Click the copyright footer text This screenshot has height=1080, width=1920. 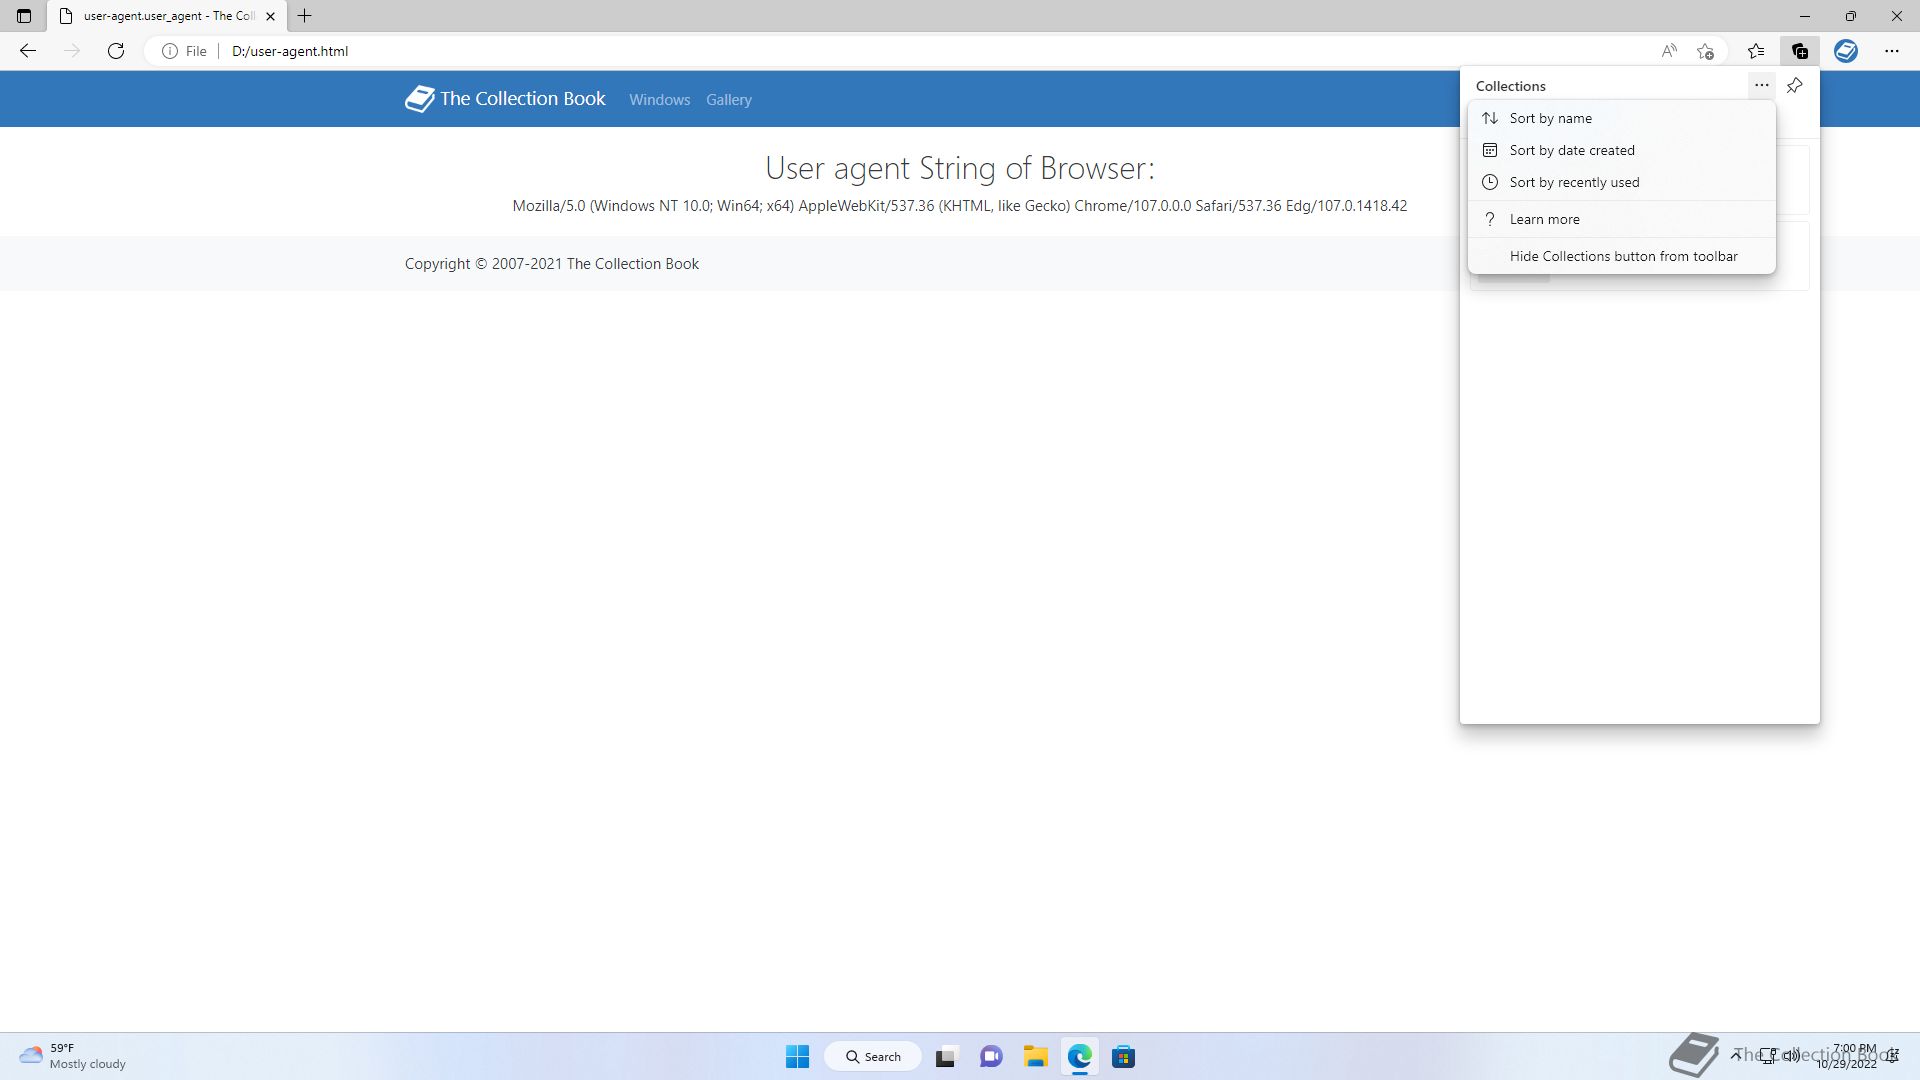(x=552, y=264)
